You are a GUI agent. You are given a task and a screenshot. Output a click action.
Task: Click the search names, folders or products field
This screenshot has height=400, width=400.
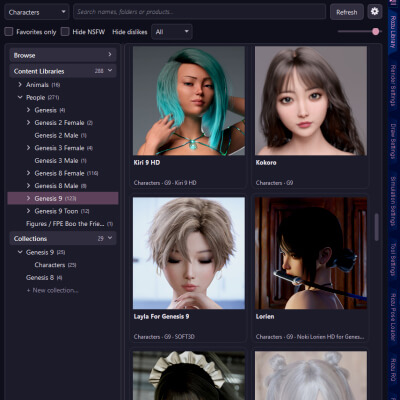(x=199, y=12)
